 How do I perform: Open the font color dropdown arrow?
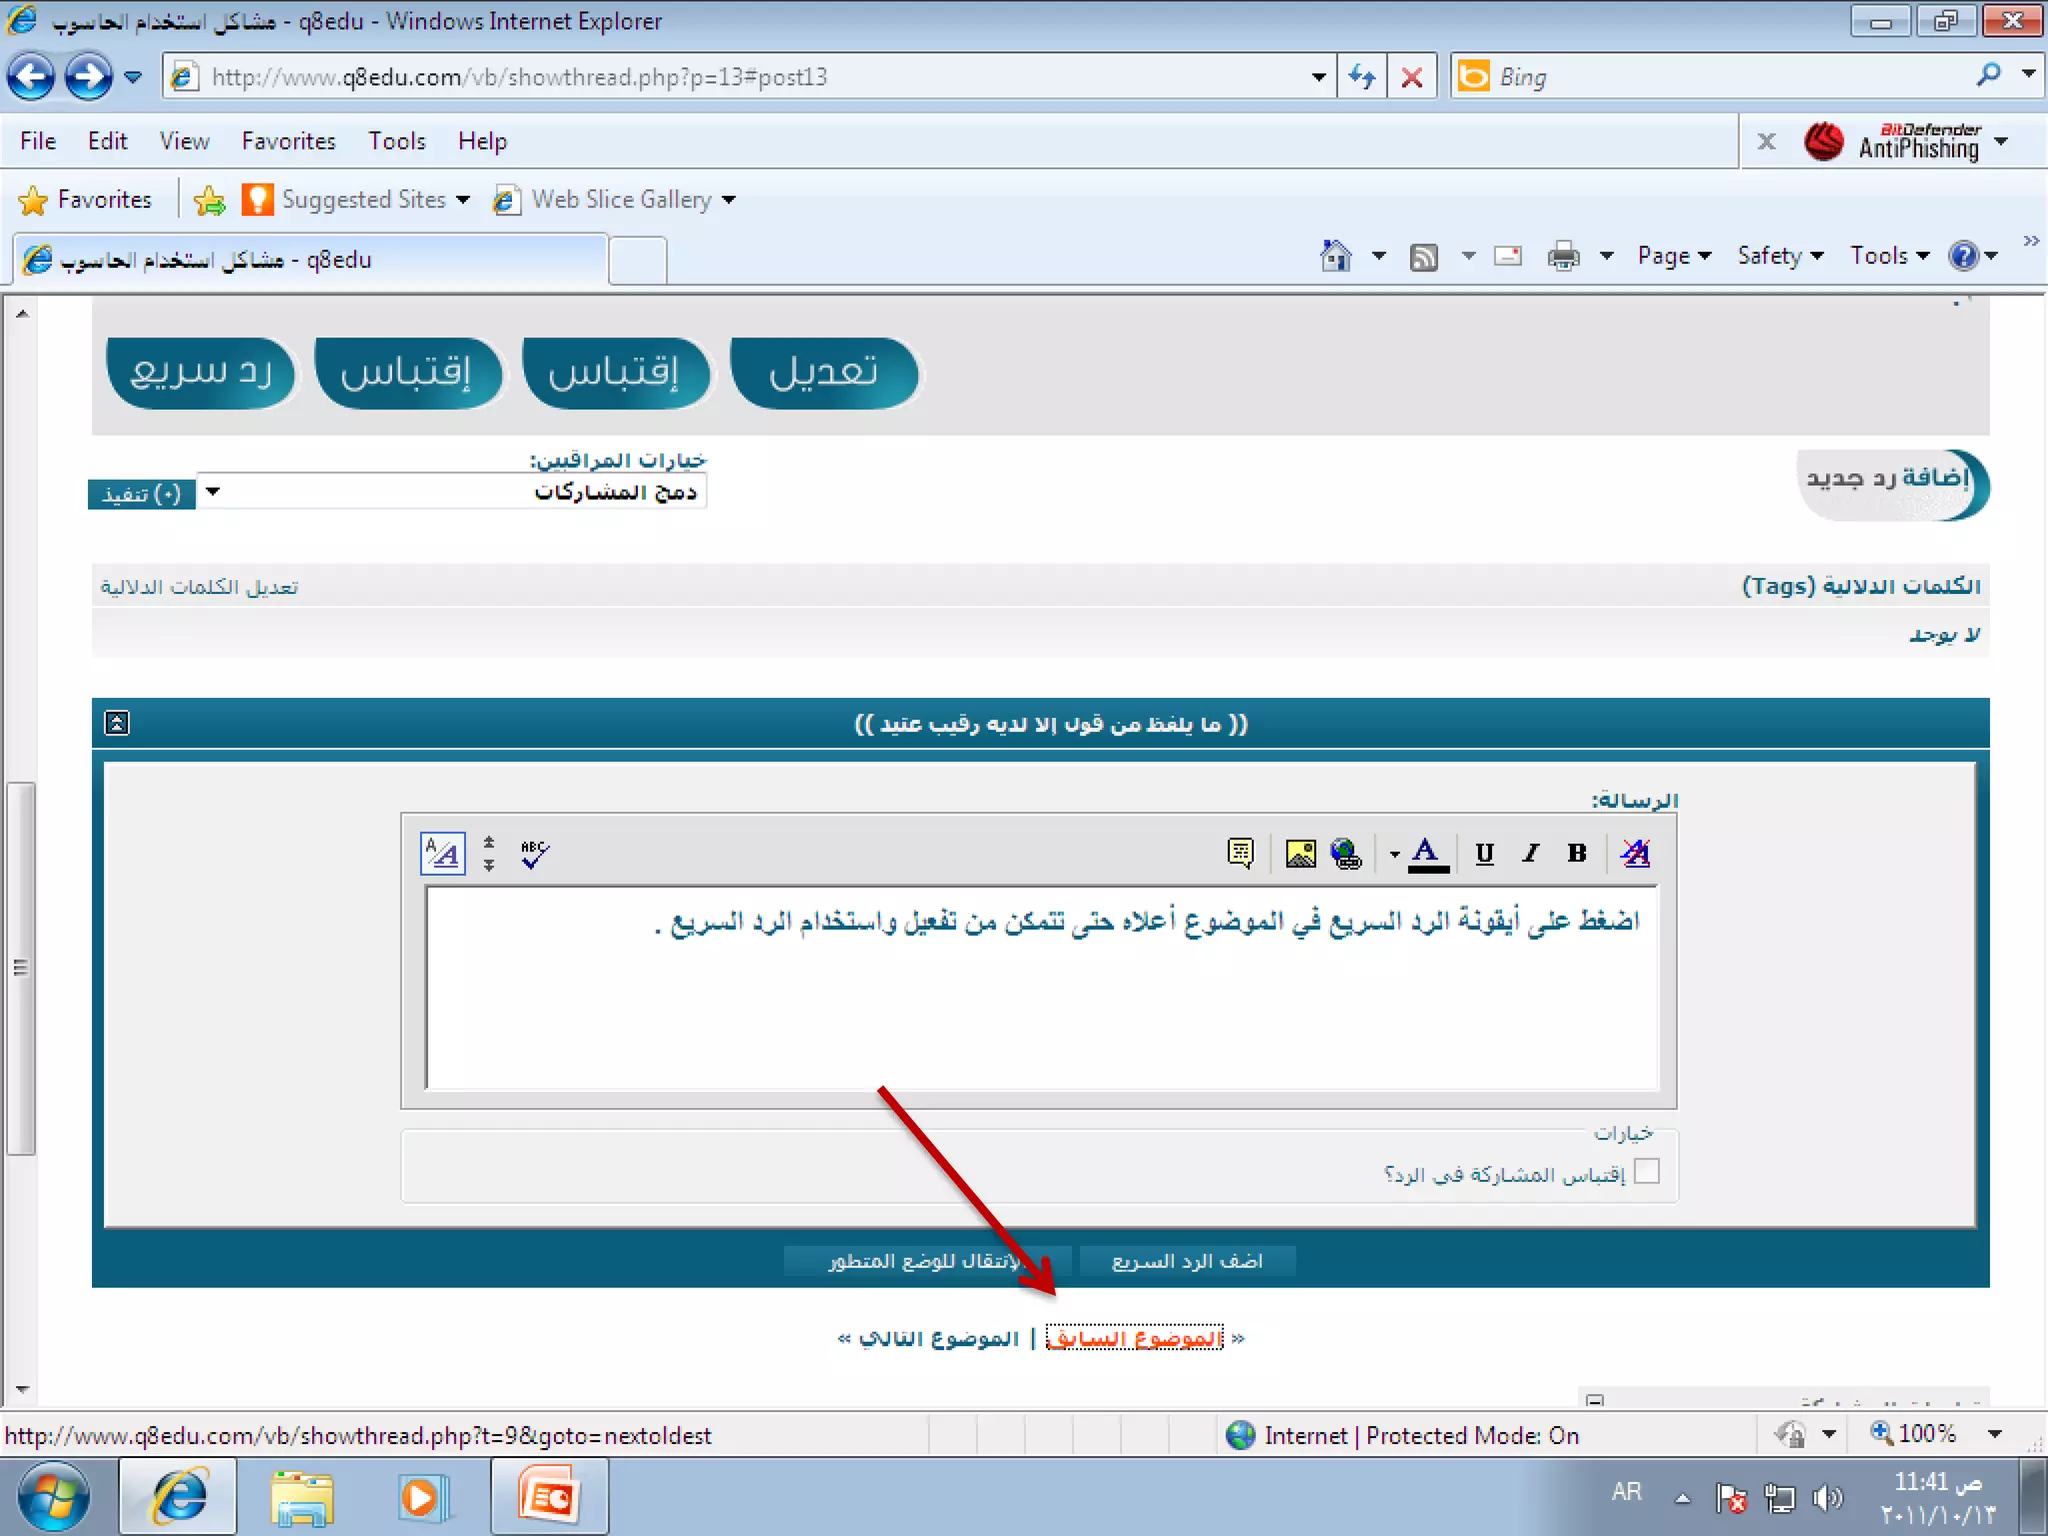click(x=1394, y=854)
